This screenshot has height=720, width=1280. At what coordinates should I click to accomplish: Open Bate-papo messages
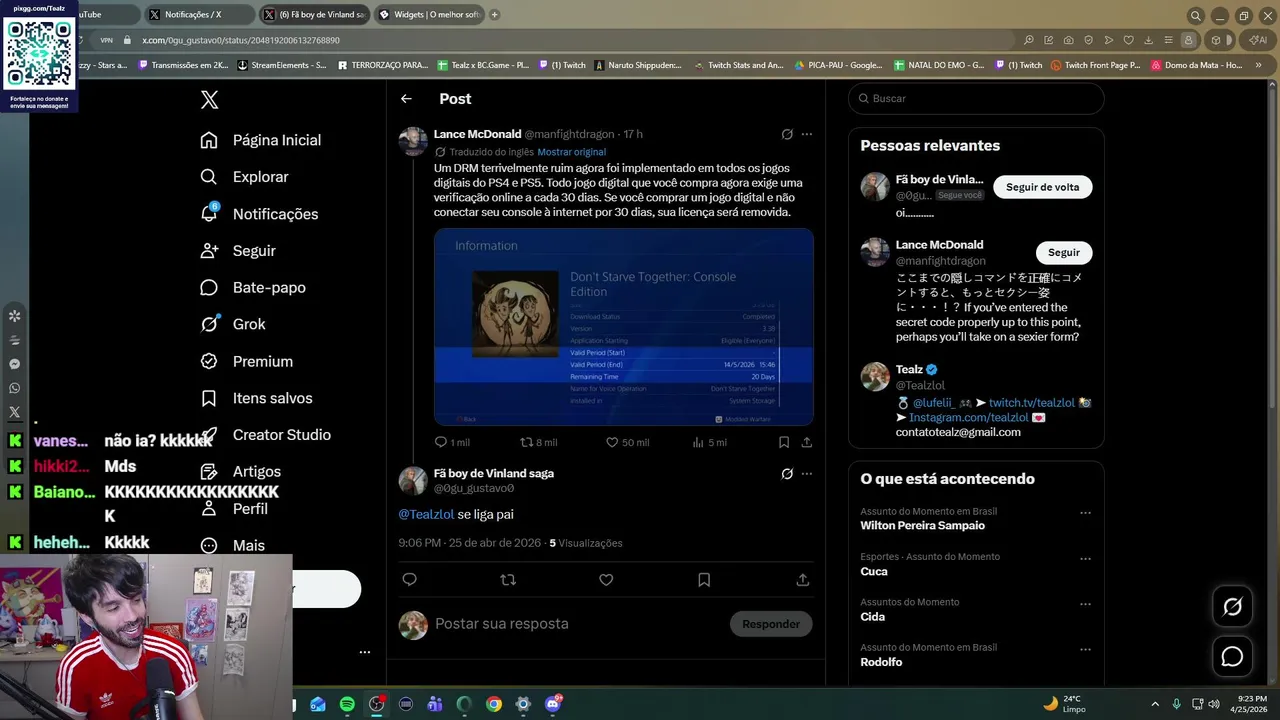(x=253, y=288)
